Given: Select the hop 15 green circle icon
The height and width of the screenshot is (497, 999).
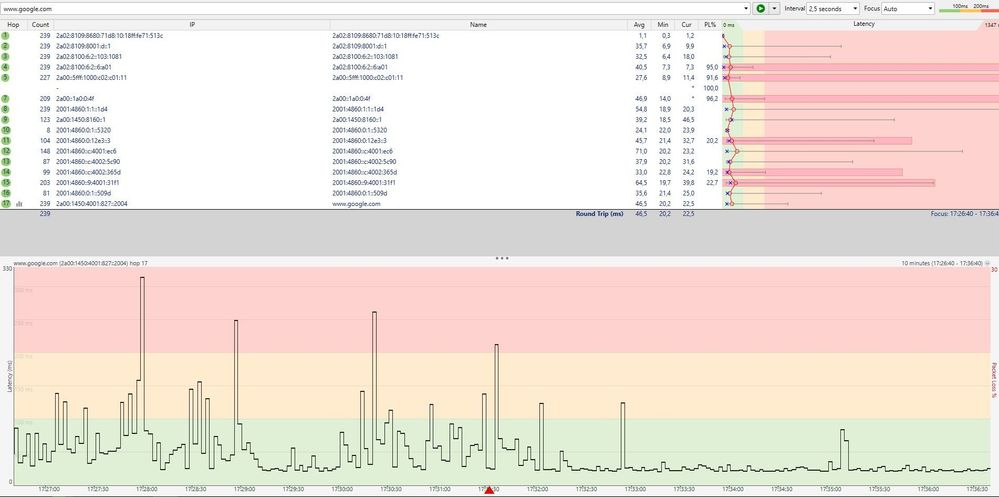Looking at the screenshot, I should tap(6, 182).
